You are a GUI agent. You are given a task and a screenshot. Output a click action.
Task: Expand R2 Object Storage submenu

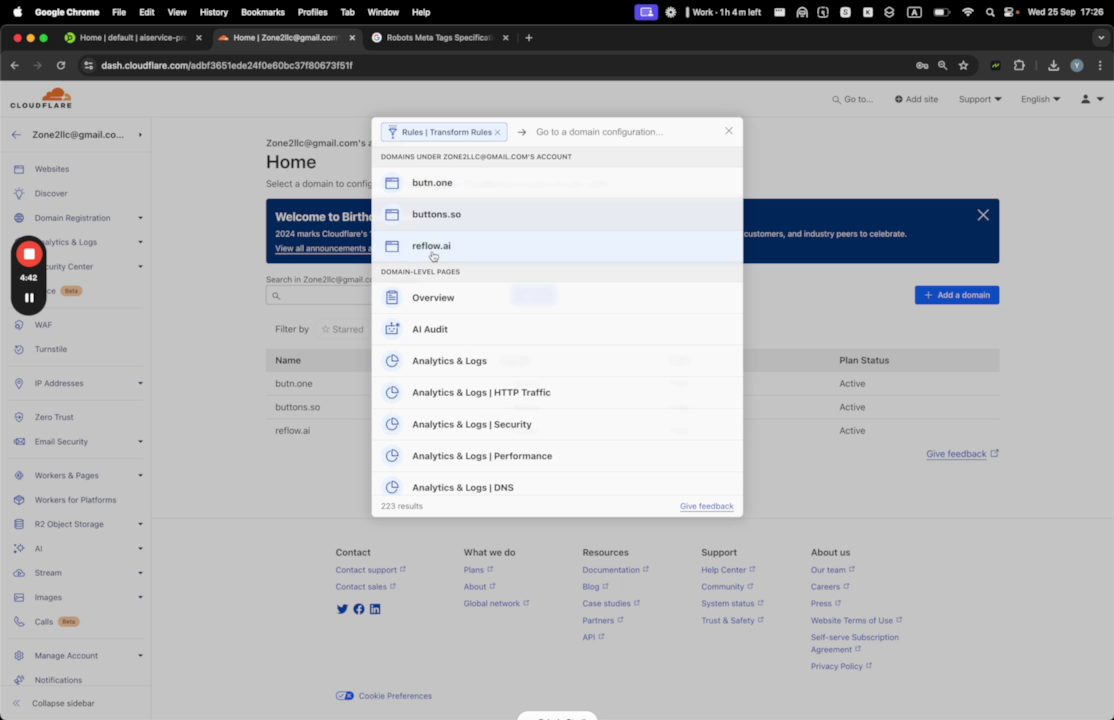[x=140, y=524]
